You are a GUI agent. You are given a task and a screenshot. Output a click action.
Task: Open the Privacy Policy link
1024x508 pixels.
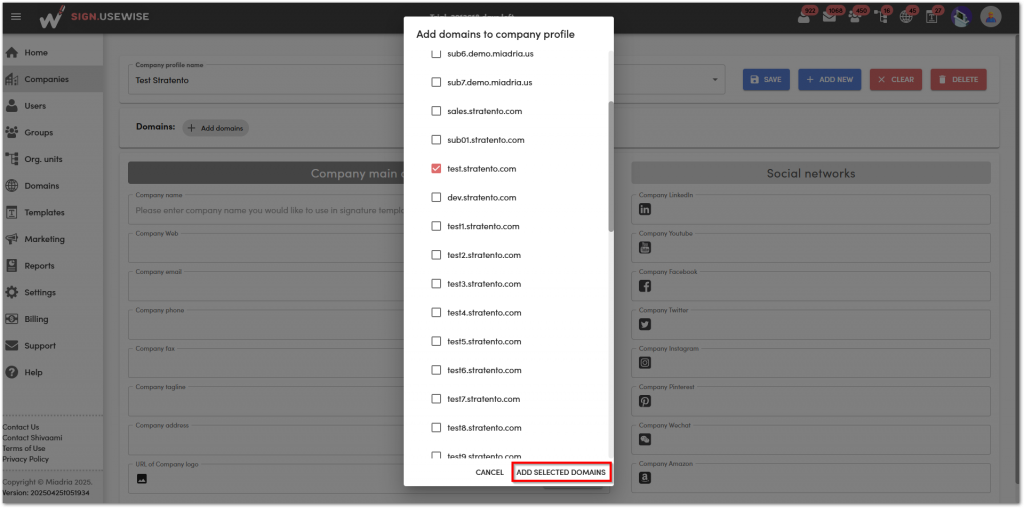pyautogui.click(x=25, y=459)
